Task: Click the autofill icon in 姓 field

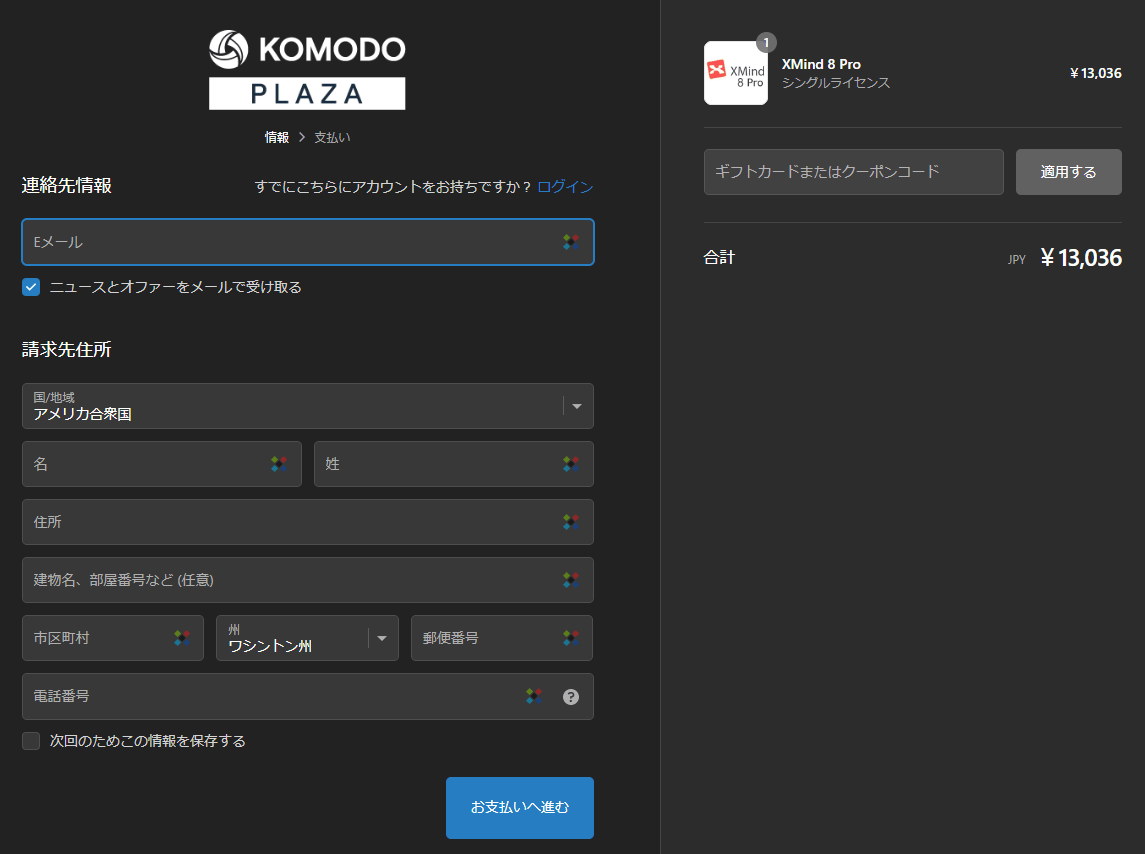Action: tap(571, 464)
